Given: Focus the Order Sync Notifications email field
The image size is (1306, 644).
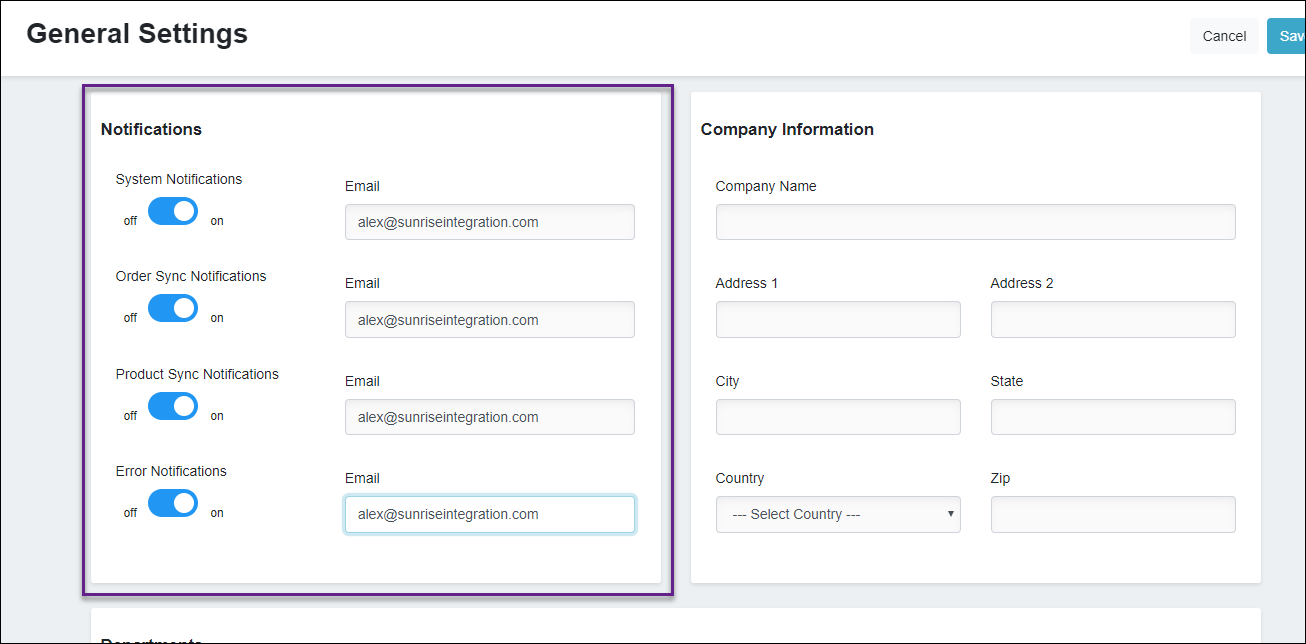Looking at the screenshot, I should [x=489, y=320].
